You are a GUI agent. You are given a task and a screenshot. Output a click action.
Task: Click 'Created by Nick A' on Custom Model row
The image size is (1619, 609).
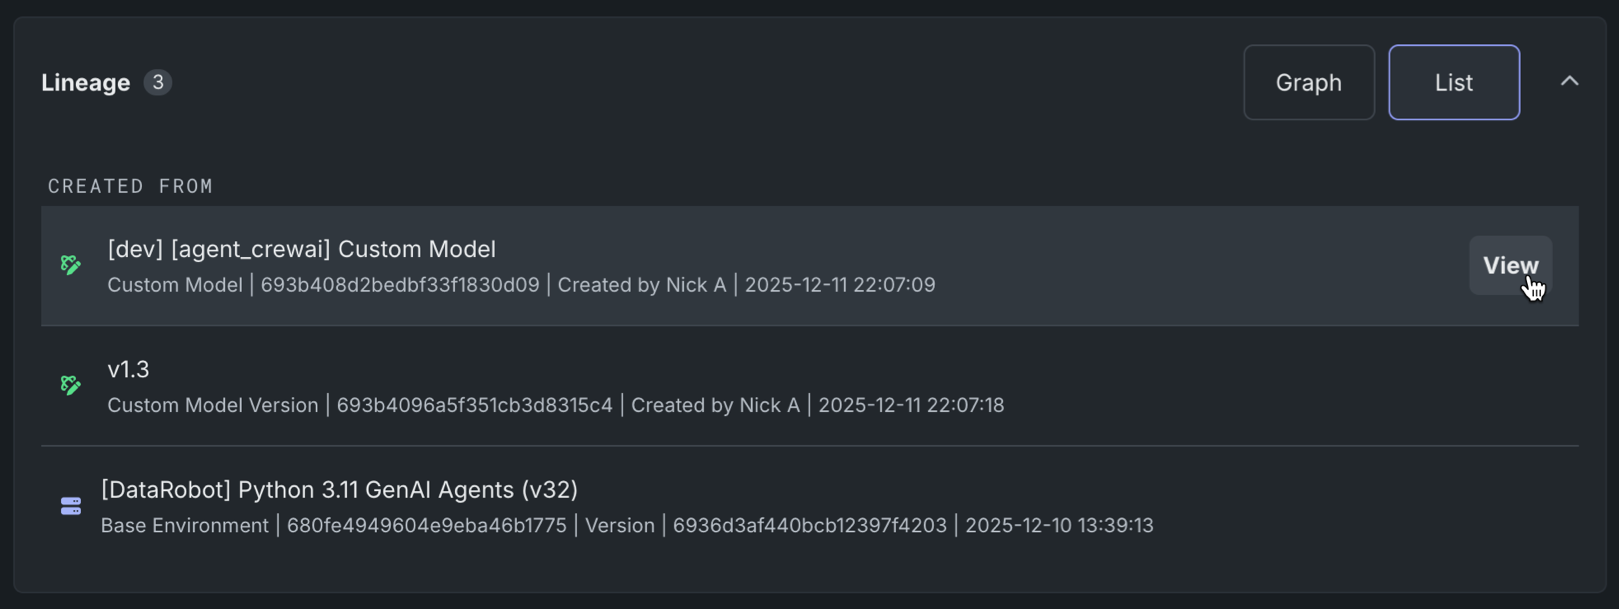click(641, 285)
